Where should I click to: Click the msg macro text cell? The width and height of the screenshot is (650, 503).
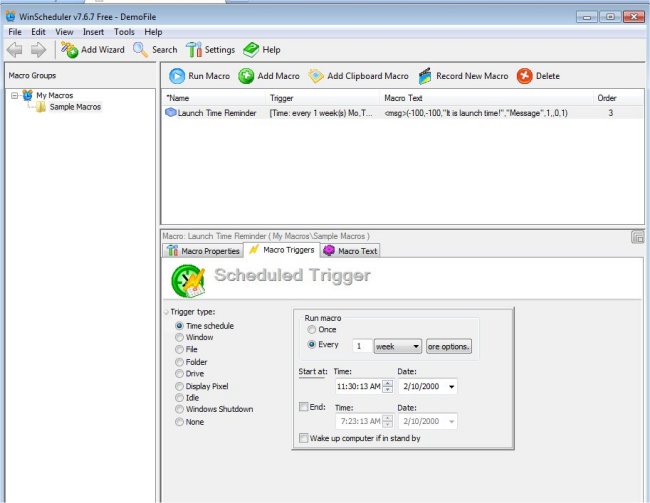(476, 113)
